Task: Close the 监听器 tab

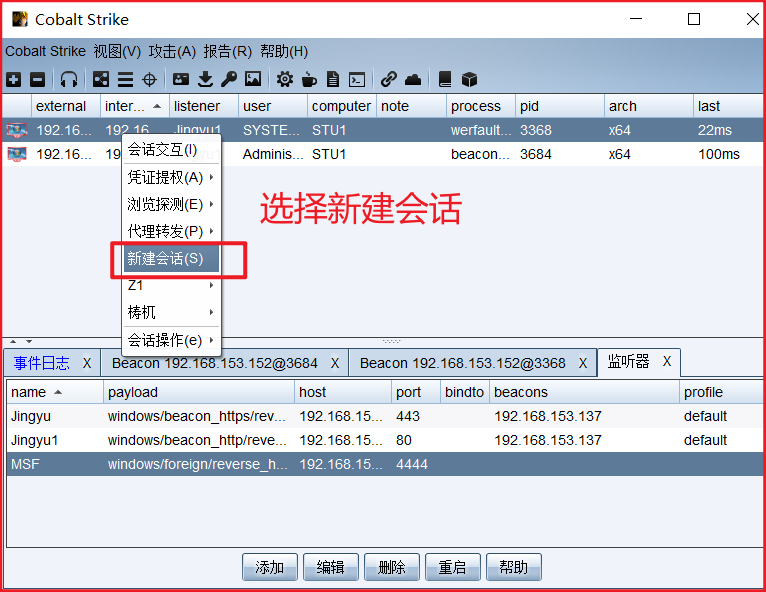Action: [667, 361]
